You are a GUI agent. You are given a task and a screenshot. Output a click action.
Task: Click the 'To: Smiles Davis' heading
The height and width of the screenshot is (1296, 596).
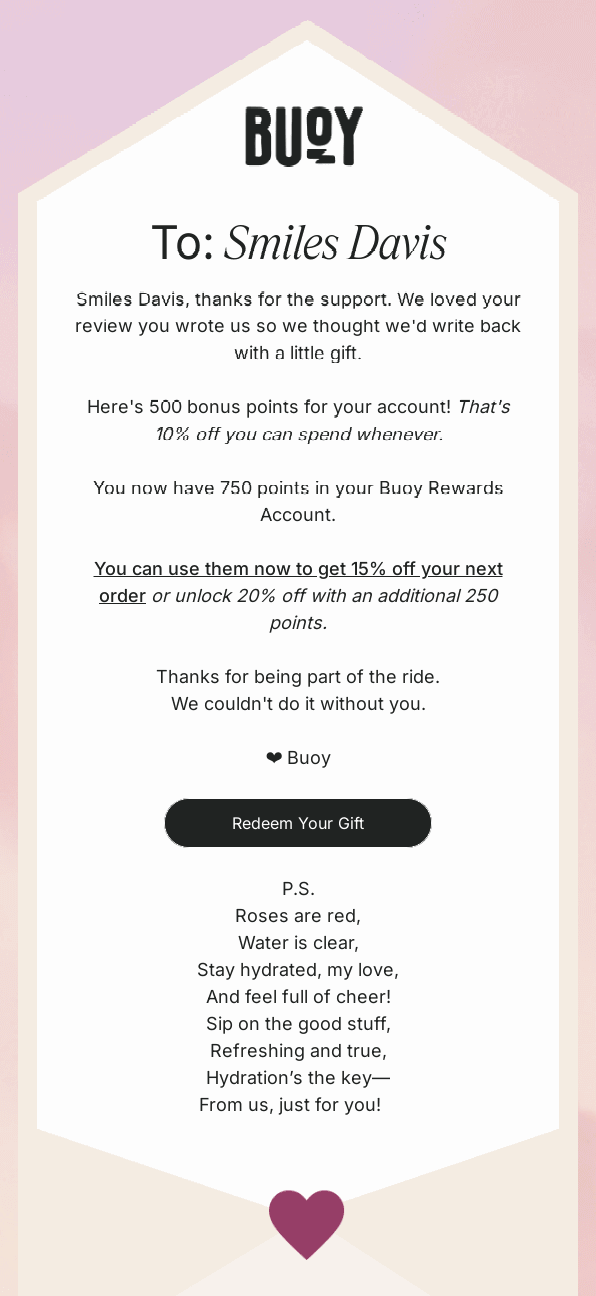pyautogui.click(x=298, y=243)
